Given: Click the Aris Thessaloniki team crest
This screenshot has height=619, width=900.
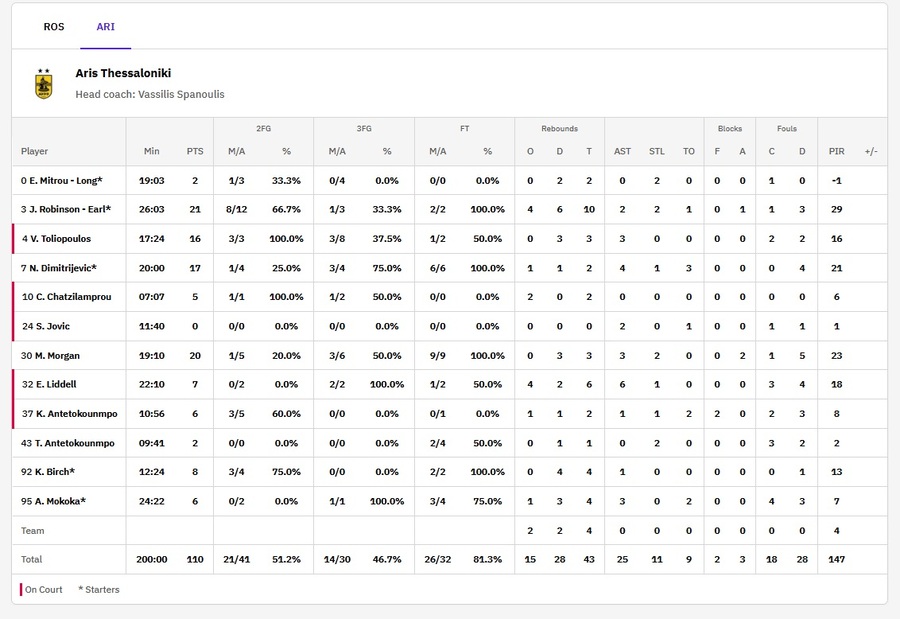Looking at the screenshot, I should 44,84.
